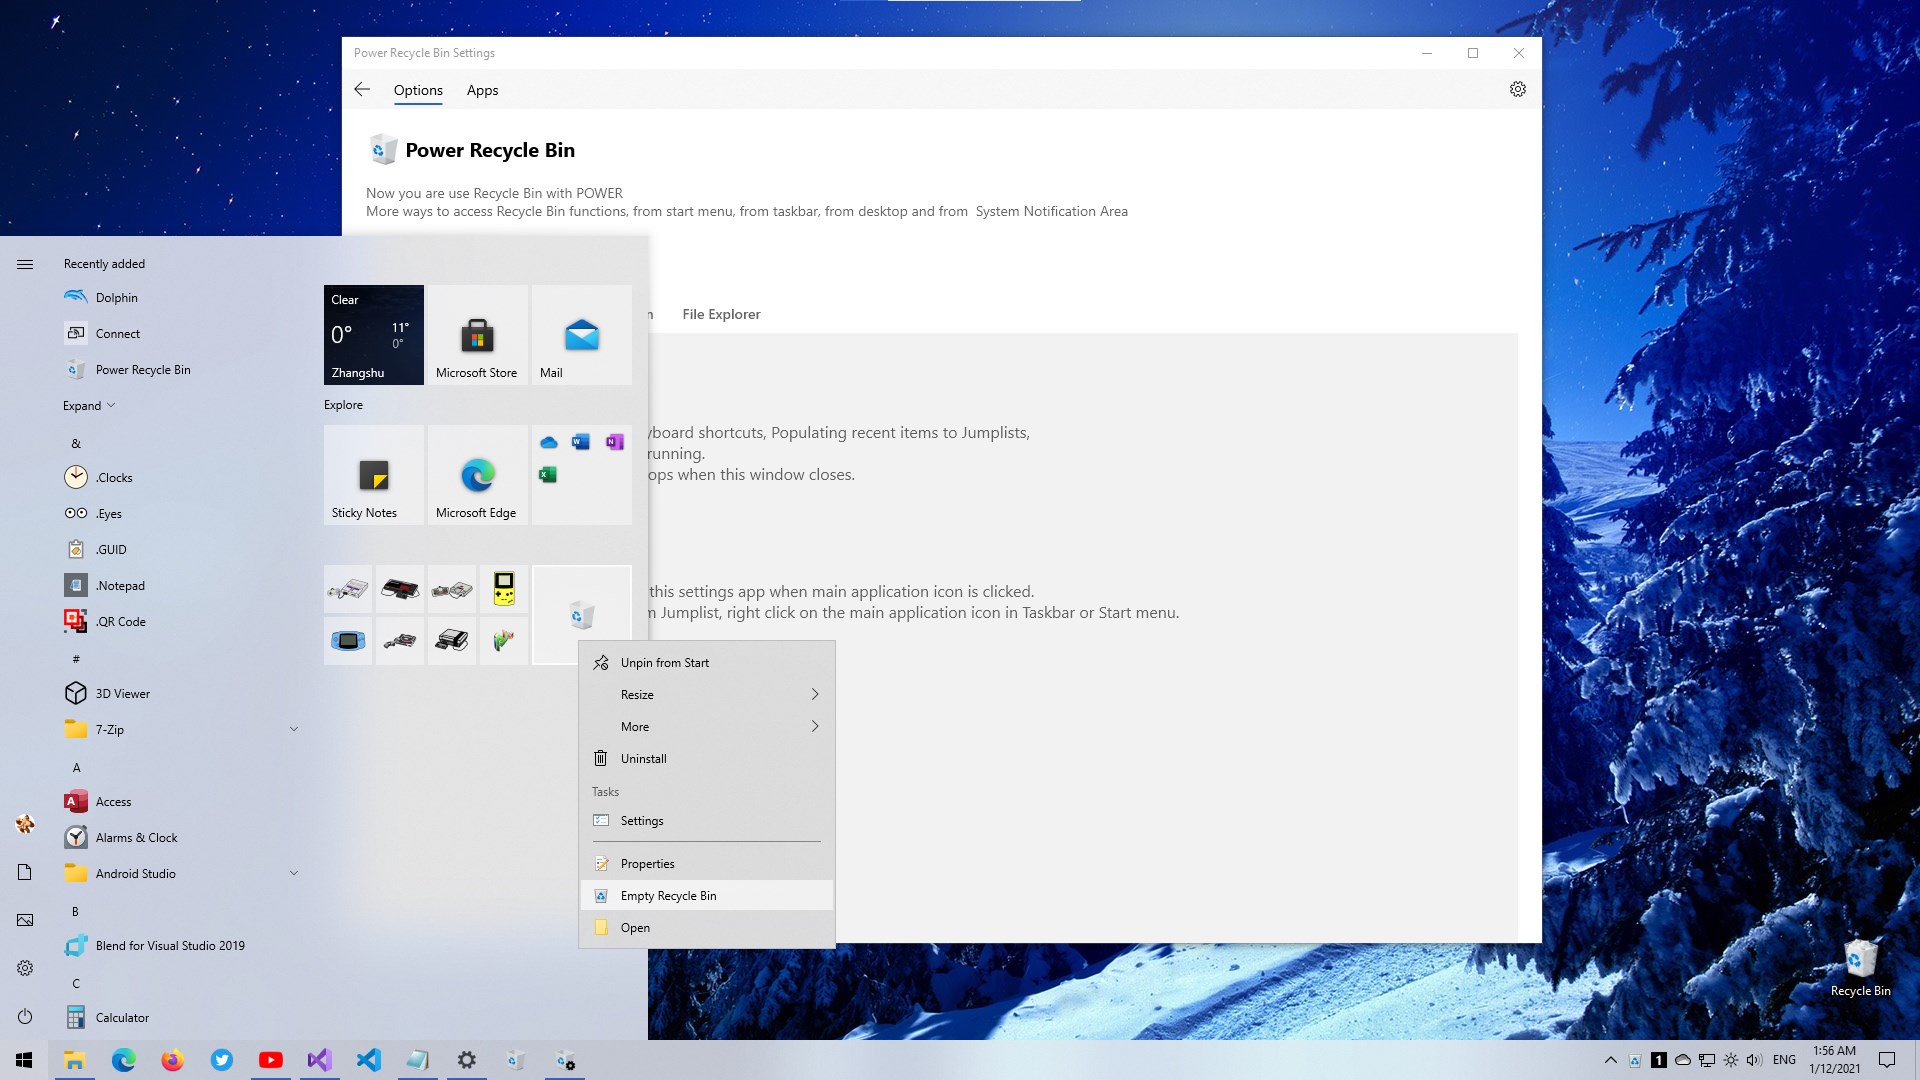
Task: Expand the 7-Zip folder
Action: coord(180,730)
